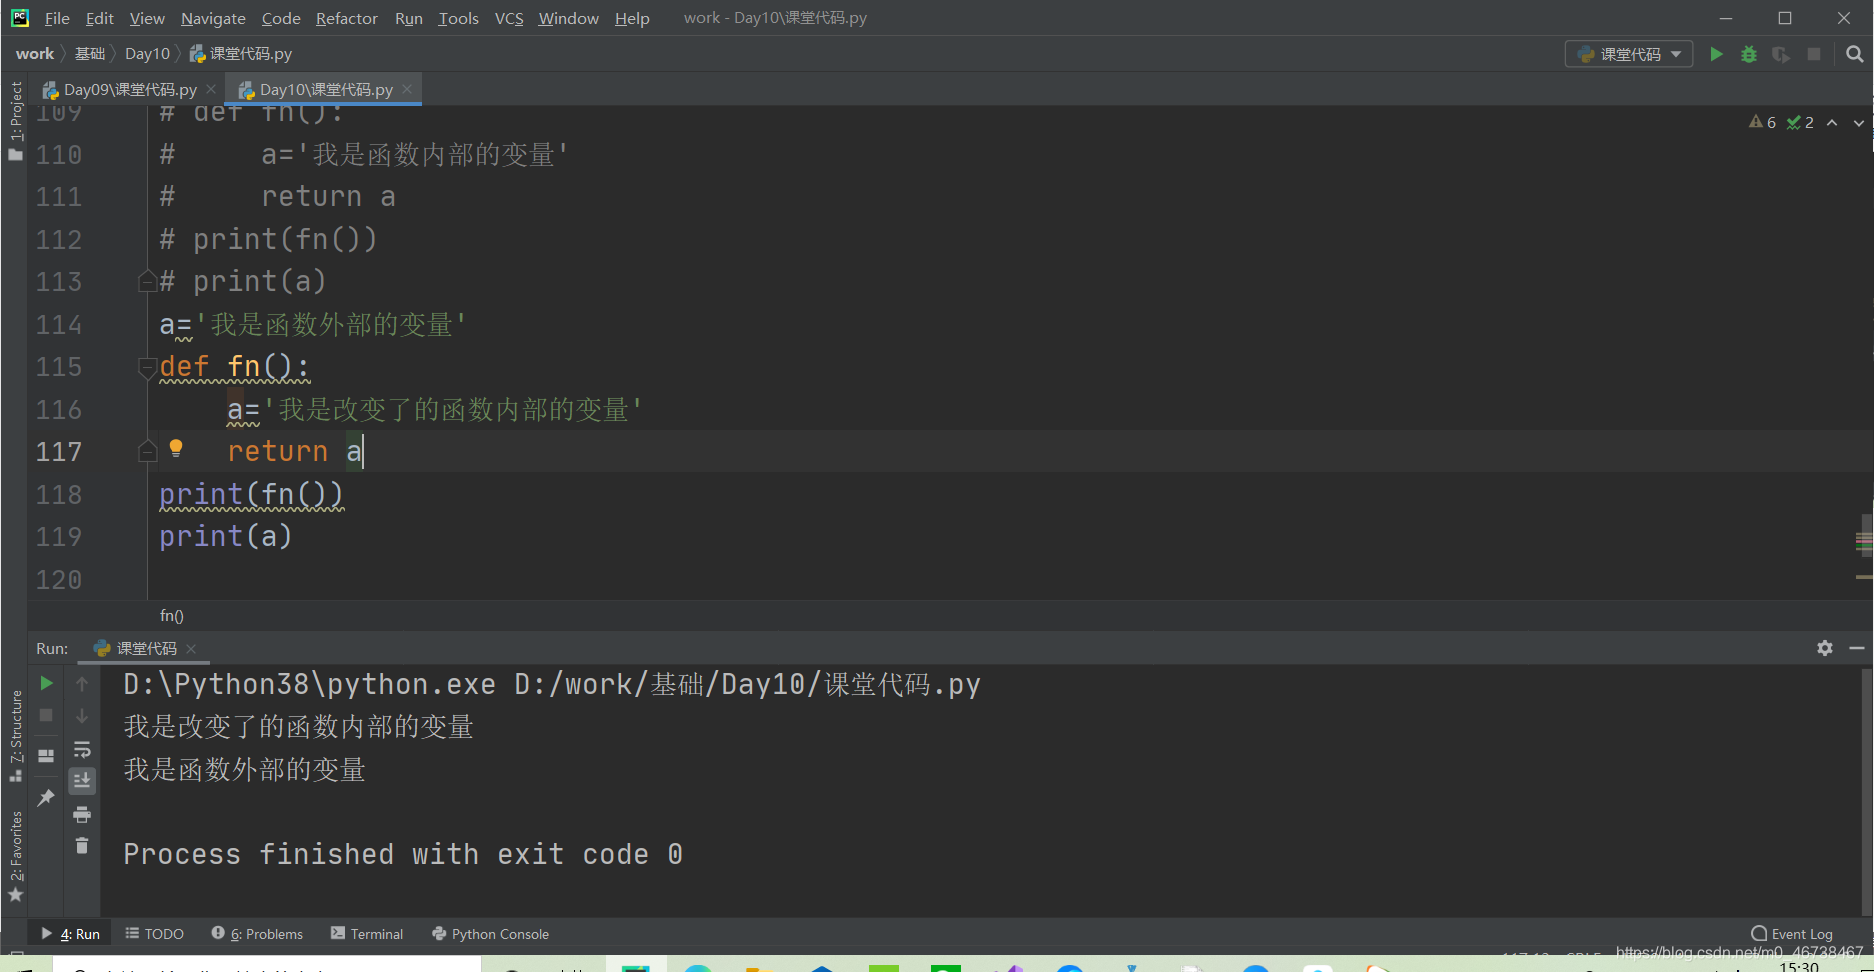Open the Window menu
Image resolution: width=1874 pixels, height=972 pixels.
tap(568, 18)
